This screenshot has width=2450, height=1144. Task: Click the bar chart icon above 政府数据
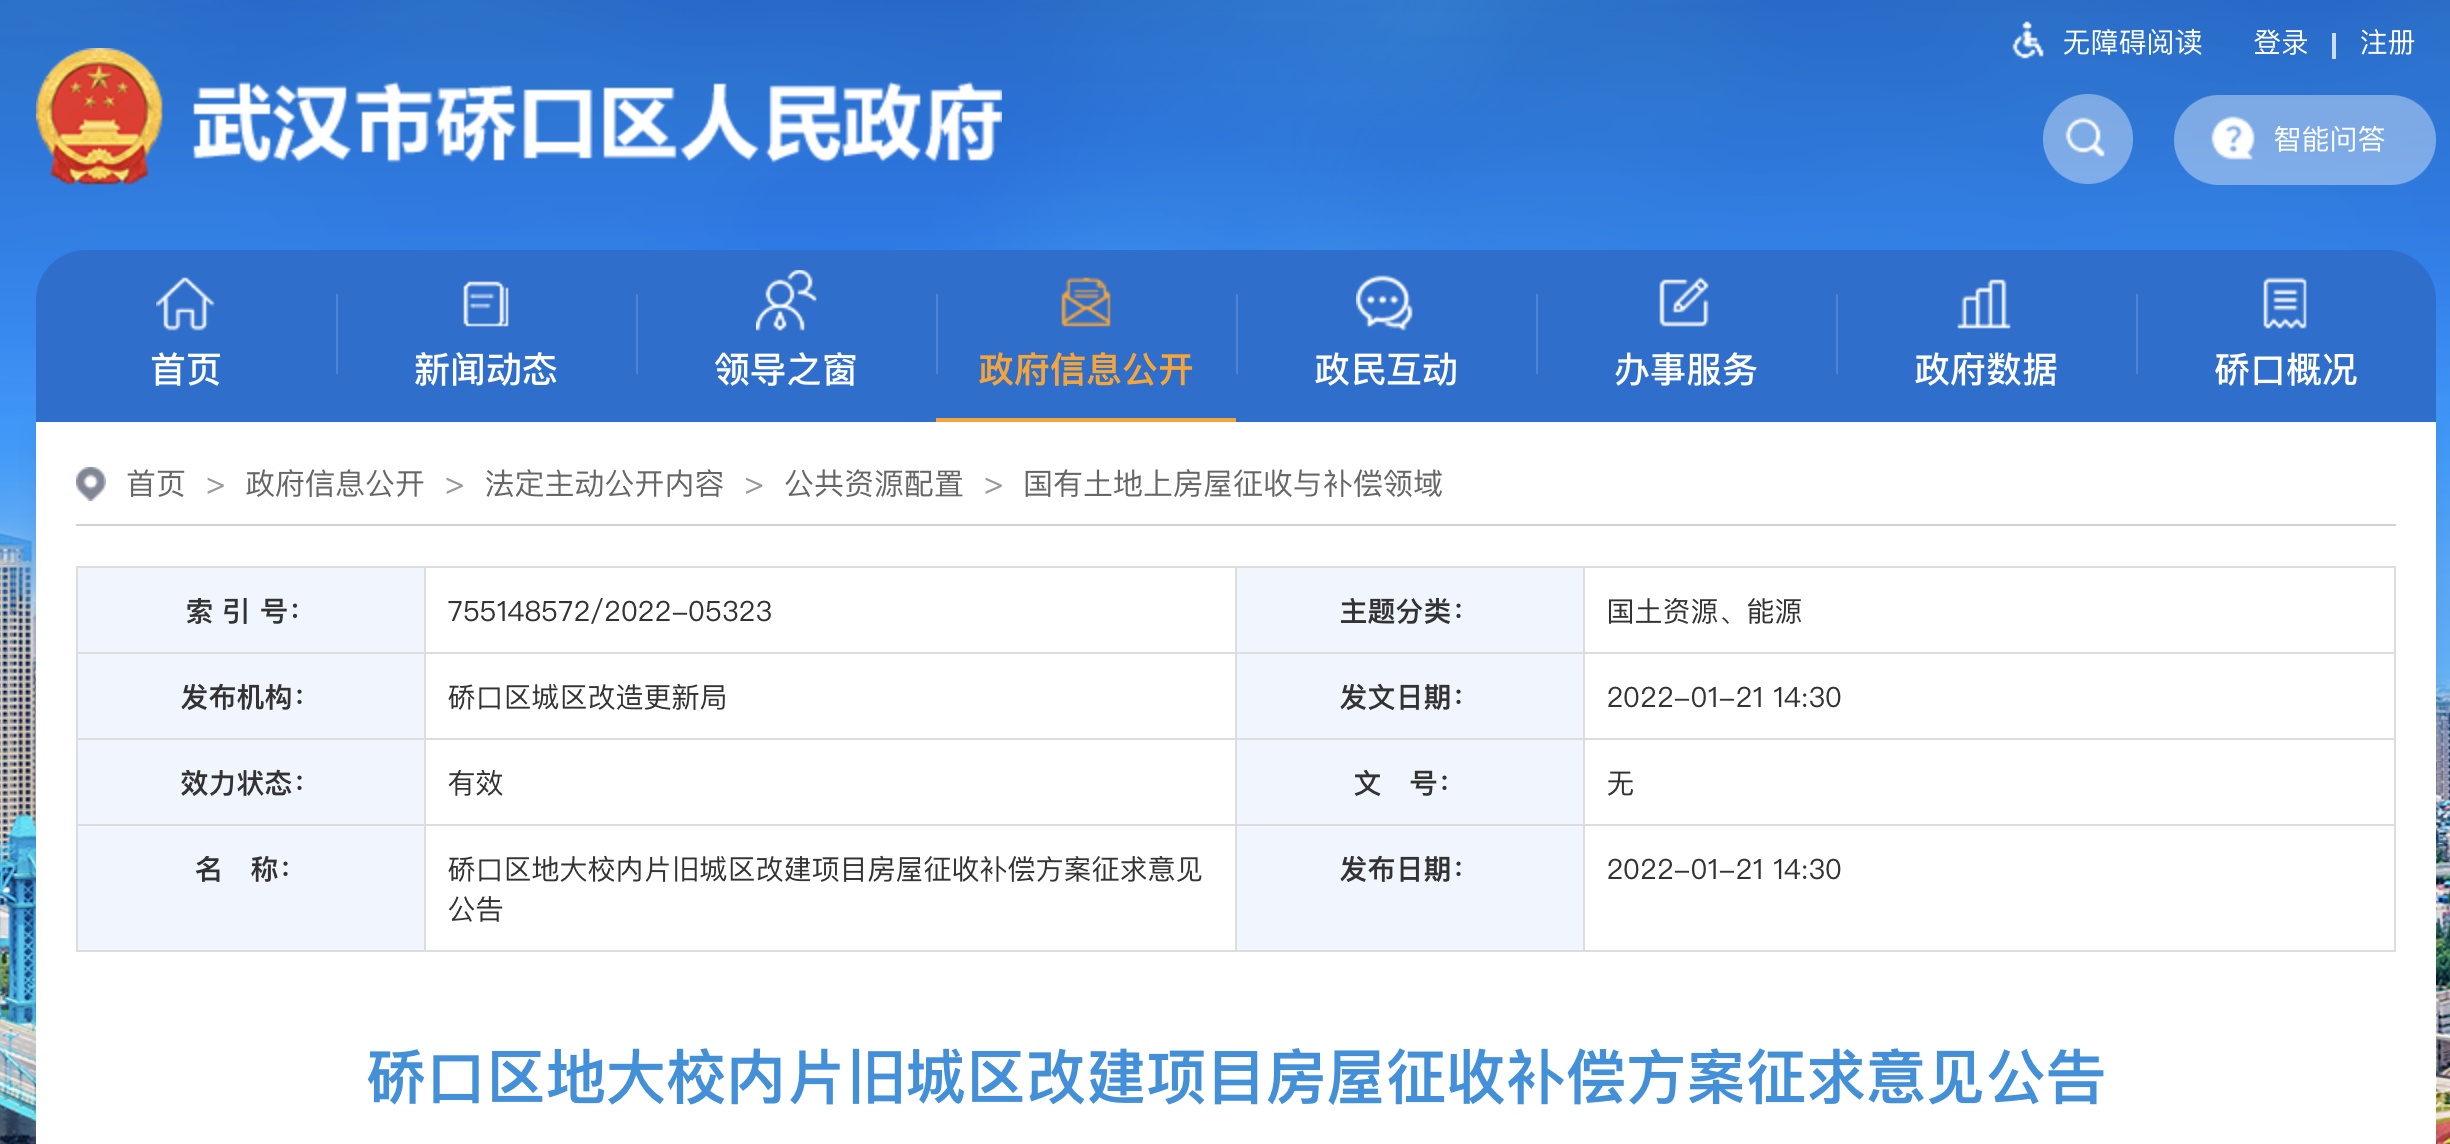(1984, 303)
